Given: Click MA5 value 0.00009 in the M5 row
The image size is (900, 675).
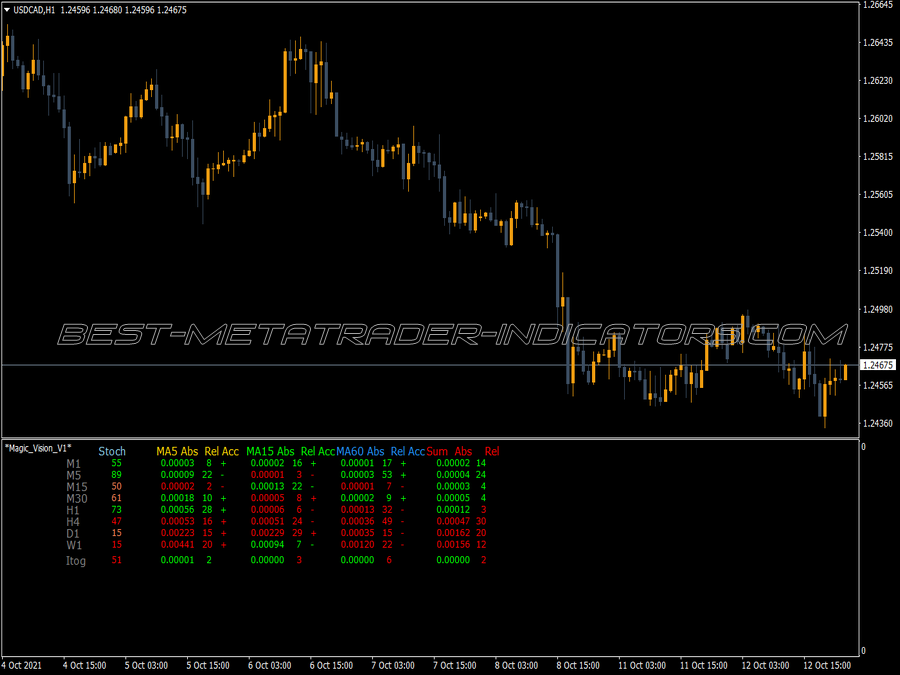Looking at the screenshot, I should click(177, 475).
